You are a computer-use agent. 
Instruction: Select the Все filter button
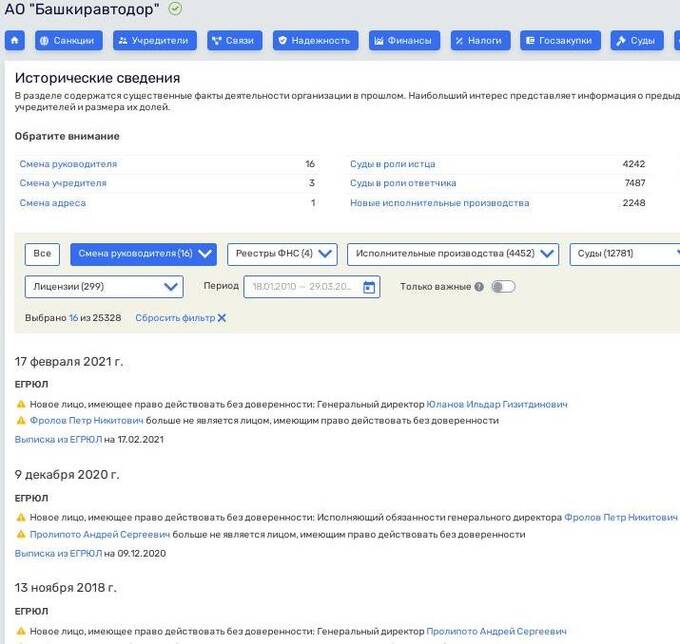(x=42, y=254)
